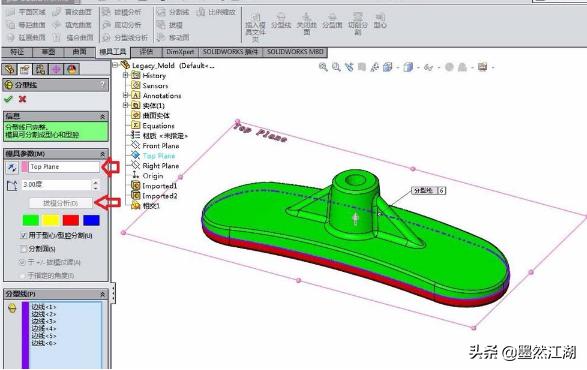Select the 等距曲面 offset surface tool
Image resolution: width=587 pixels, height=370 pixels.
(26, 25)
